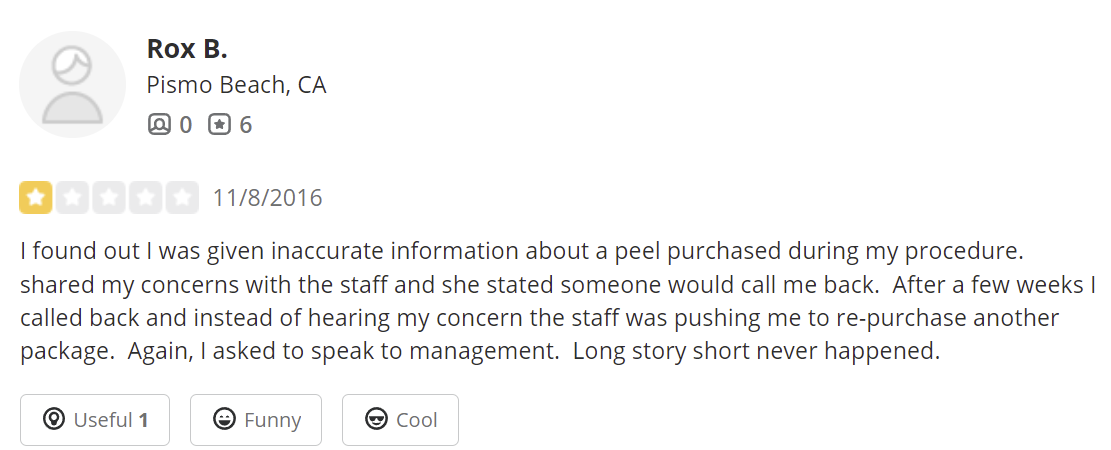Click the reviews count star icon
This screenshot has width=1111, height=450.
pos(219,125)
